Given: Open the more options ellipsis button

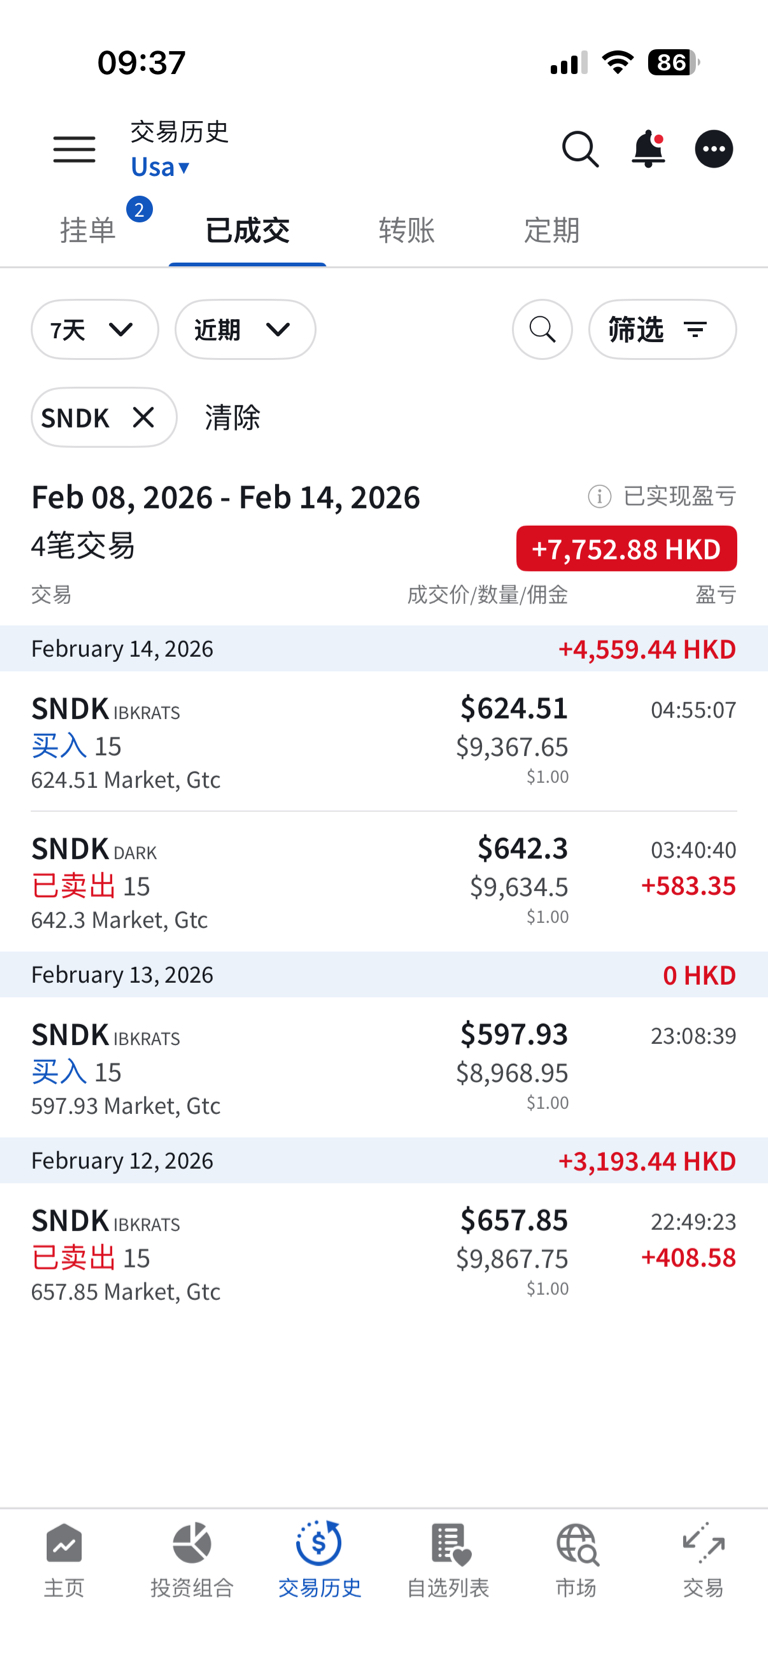Looking at the screenshot, I should pos(714,150).
